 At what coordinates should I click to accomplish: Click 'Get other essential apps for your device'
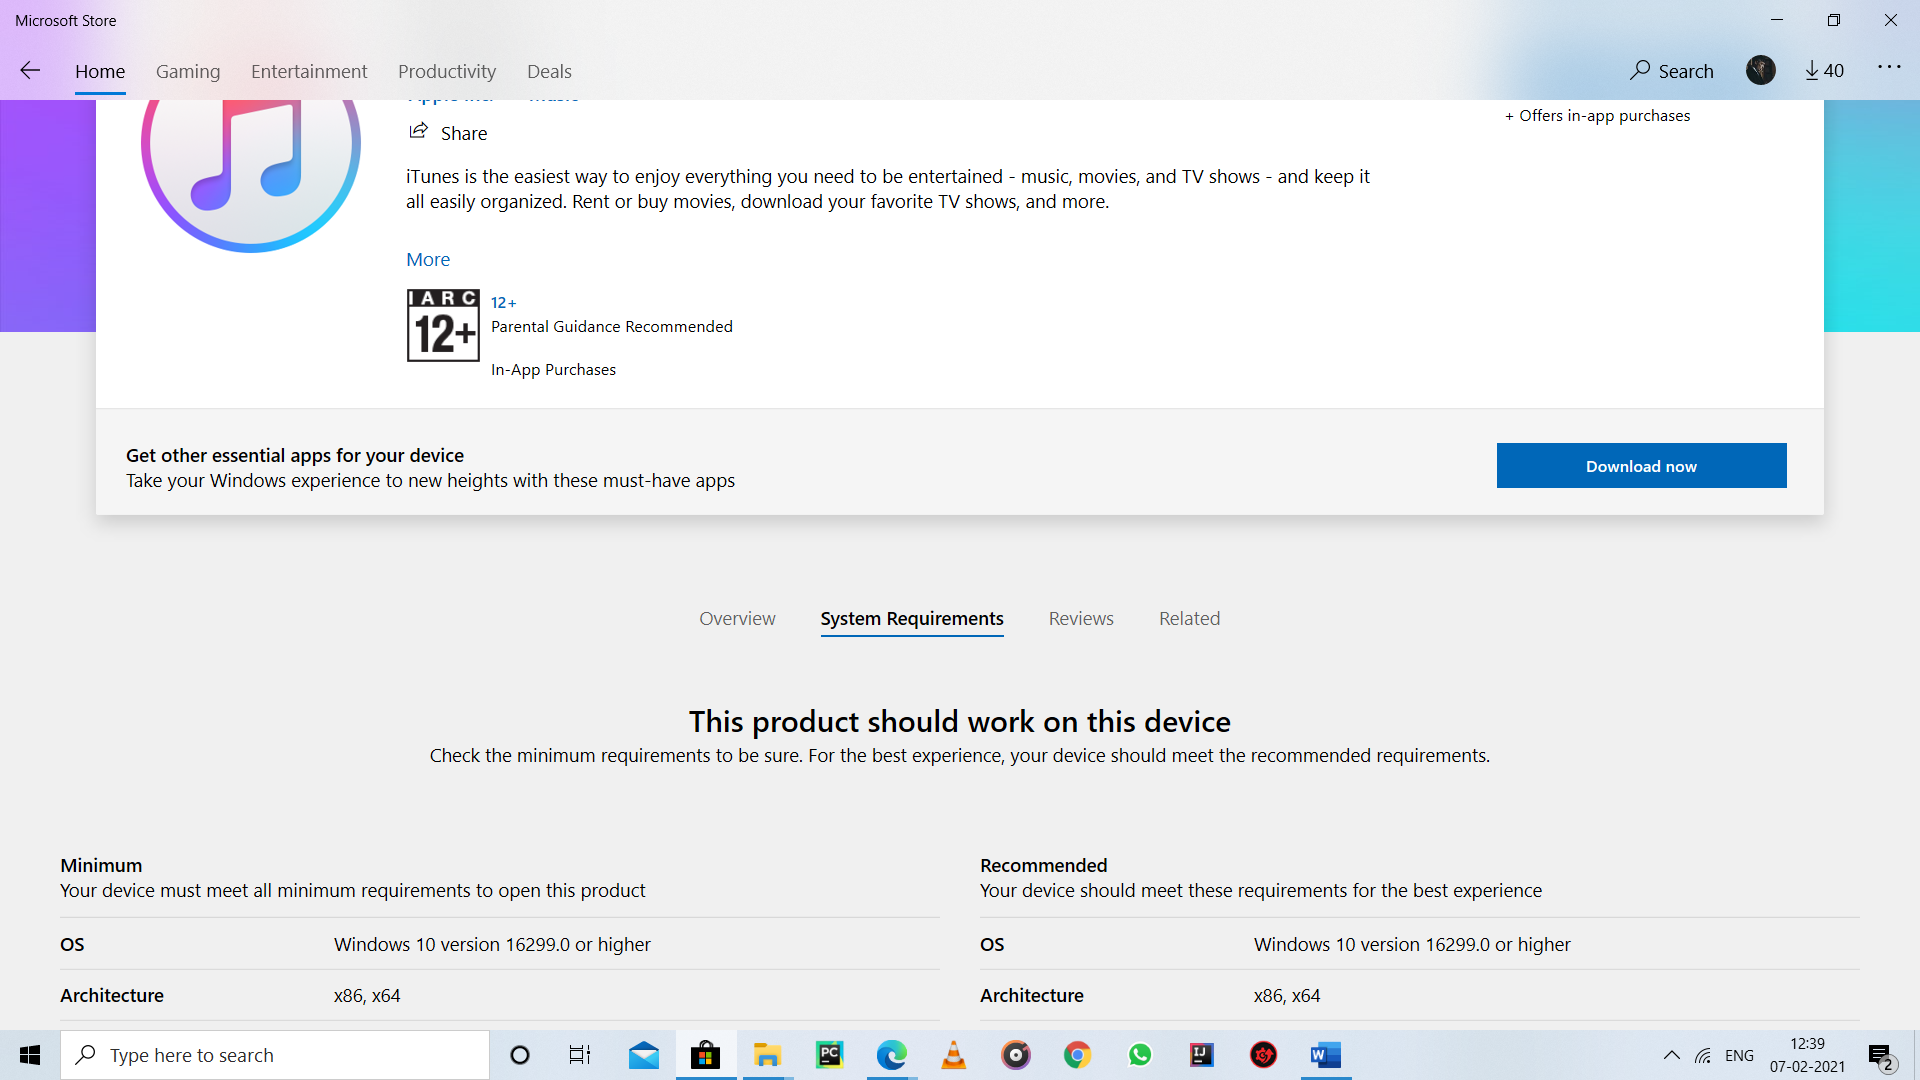point(295,455)
